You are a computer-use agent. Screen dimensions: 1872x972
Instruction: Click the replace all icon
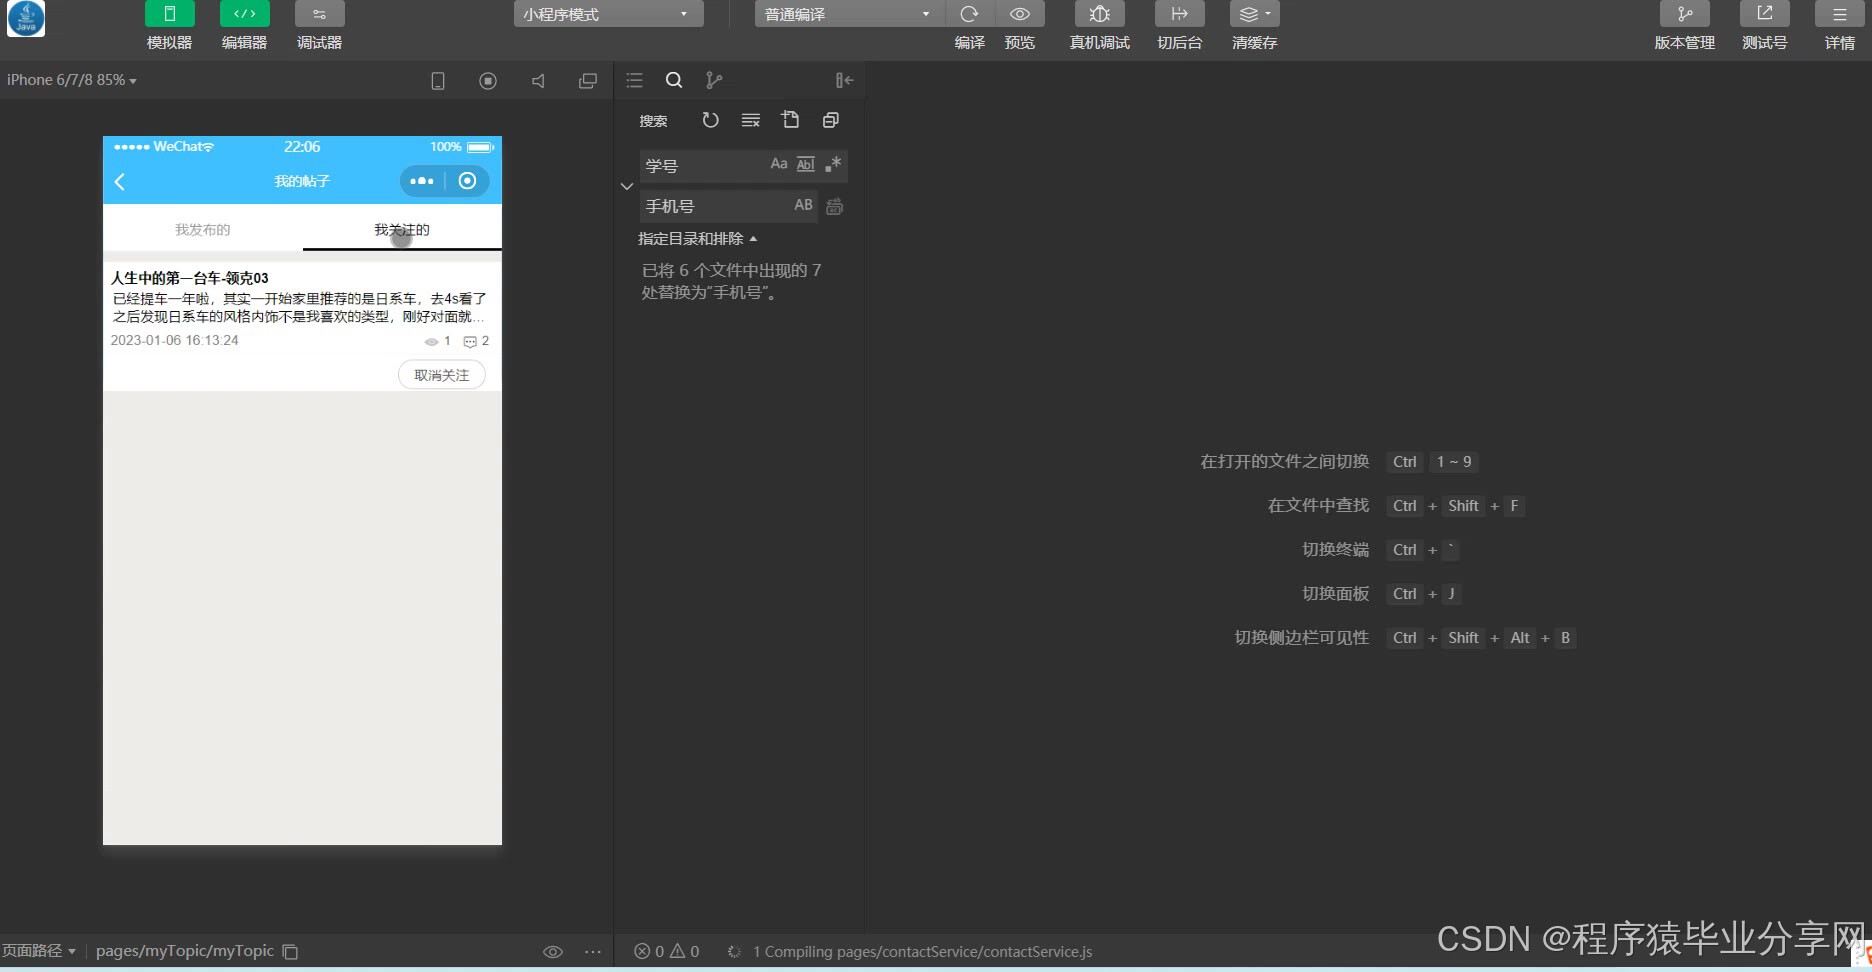click(835, 206)
